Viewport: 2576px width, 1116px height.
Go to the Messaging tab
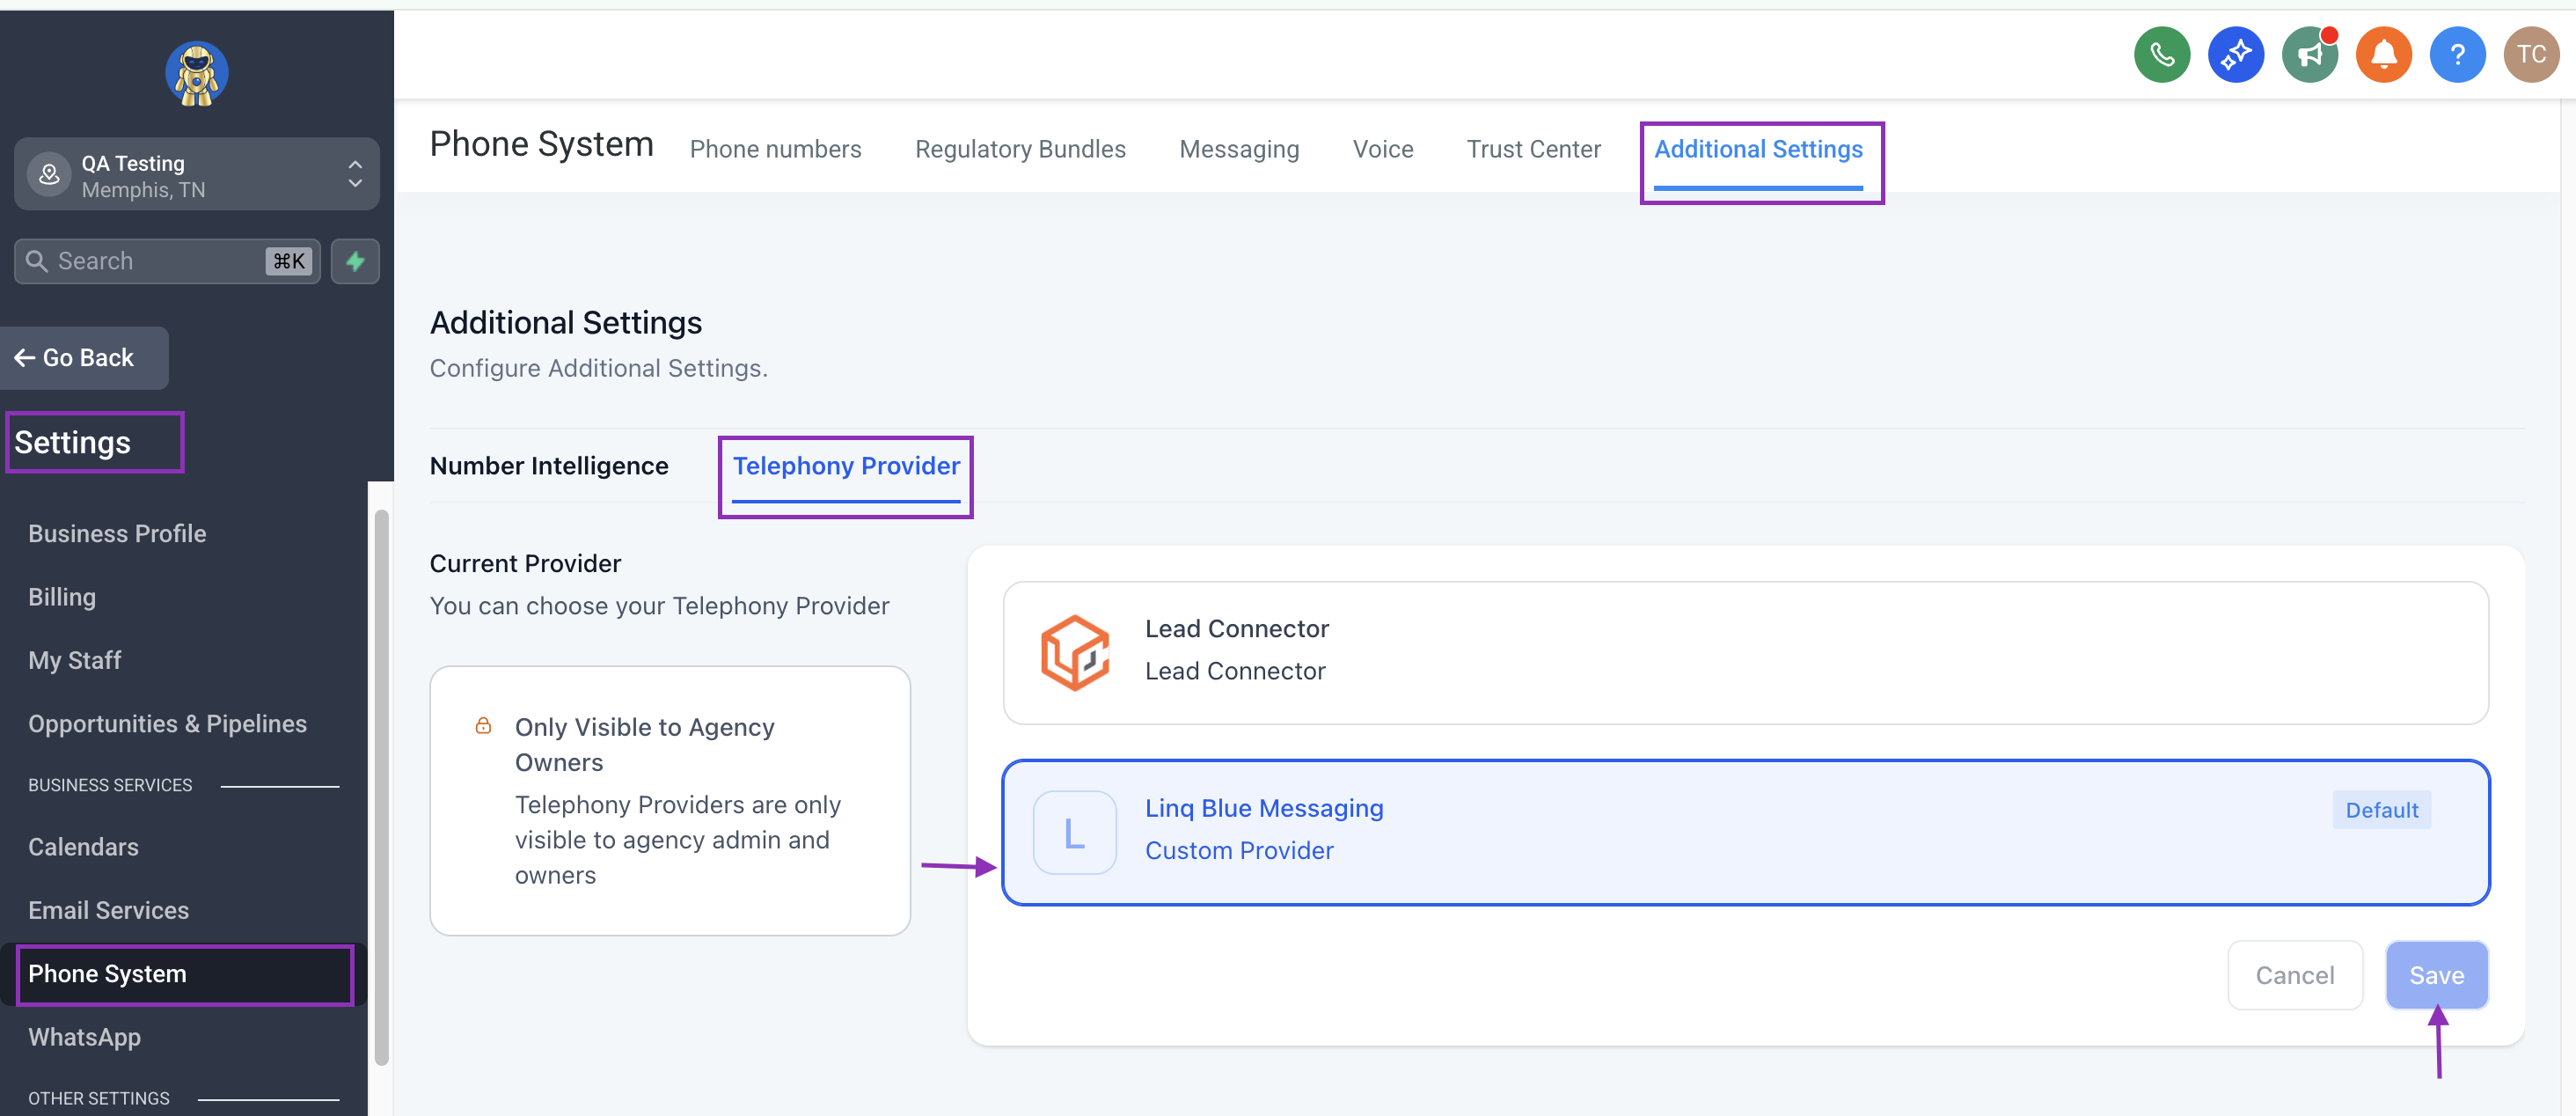tap(1239, 149)
